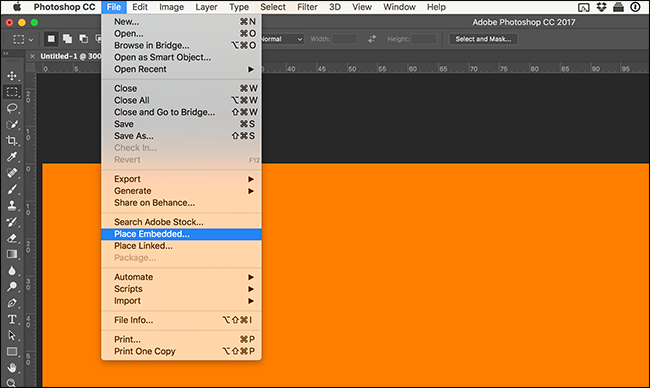Close the Untitled-1 document tab
Screen dimensions: 650x388
(x=32, y=56)
